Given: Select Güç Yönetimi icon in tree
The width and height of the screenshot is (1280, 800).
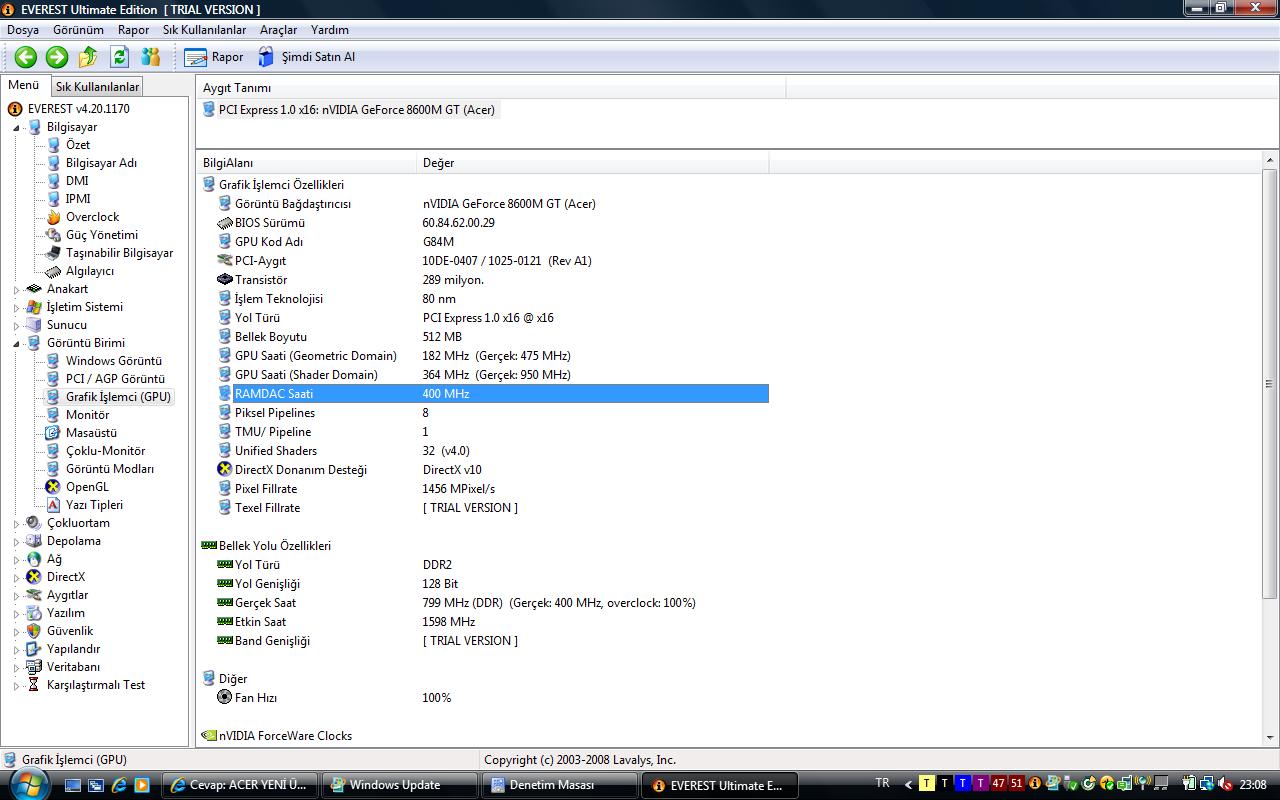Looking at the screenshot, I should (54, 235).
